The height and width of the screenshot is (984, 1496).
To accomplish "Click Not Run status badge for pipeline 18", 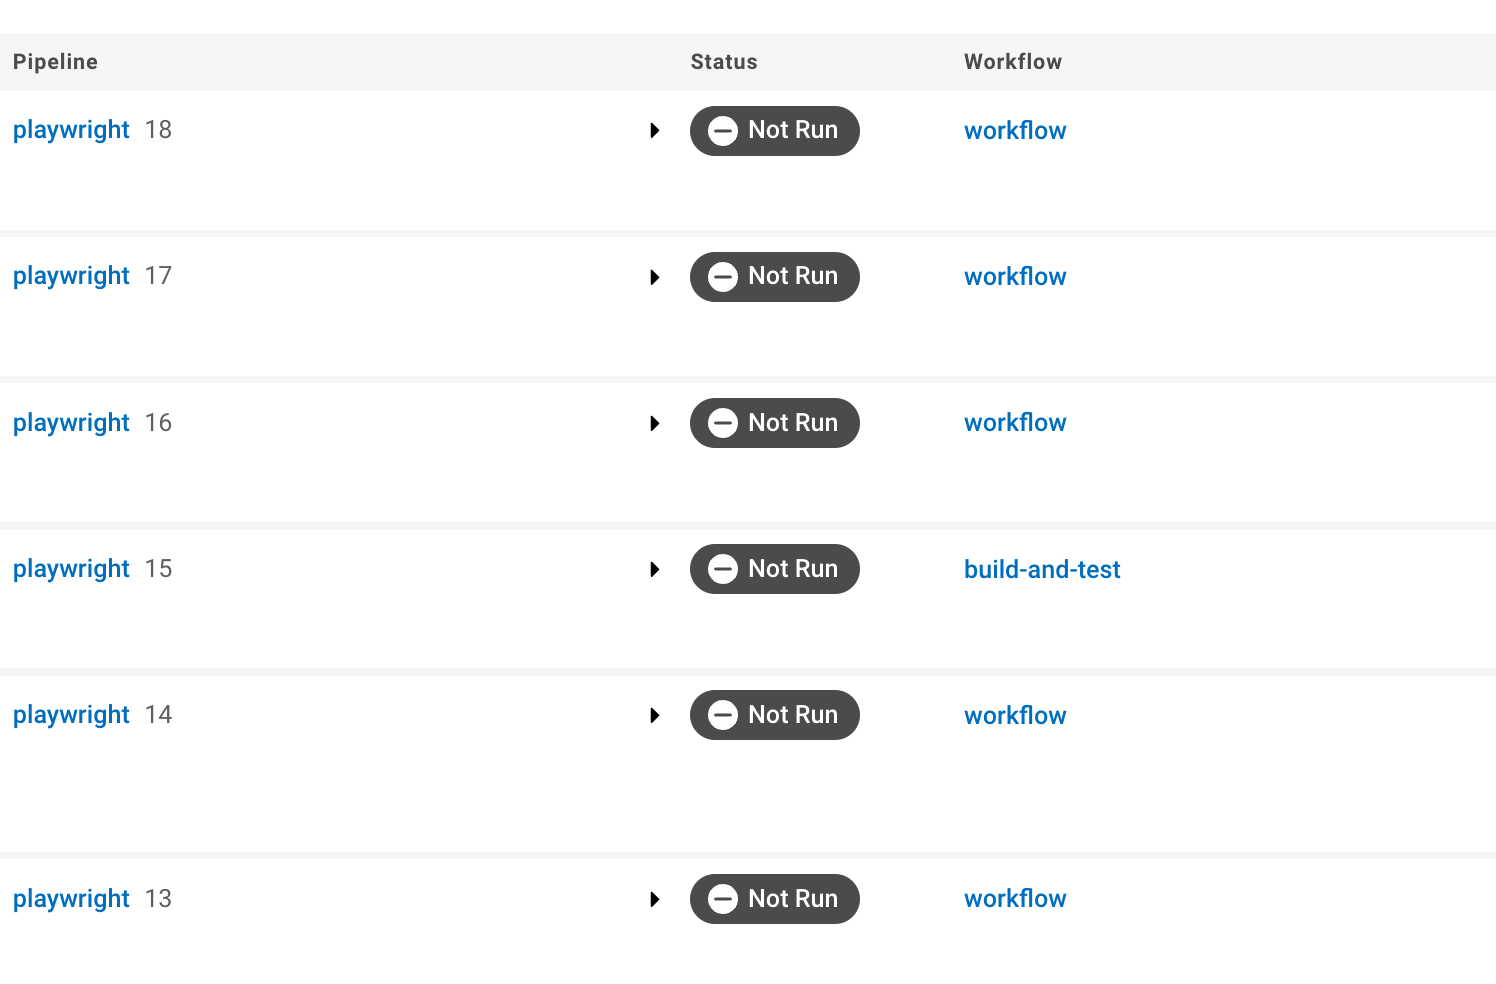I will (x=774, y=131).
